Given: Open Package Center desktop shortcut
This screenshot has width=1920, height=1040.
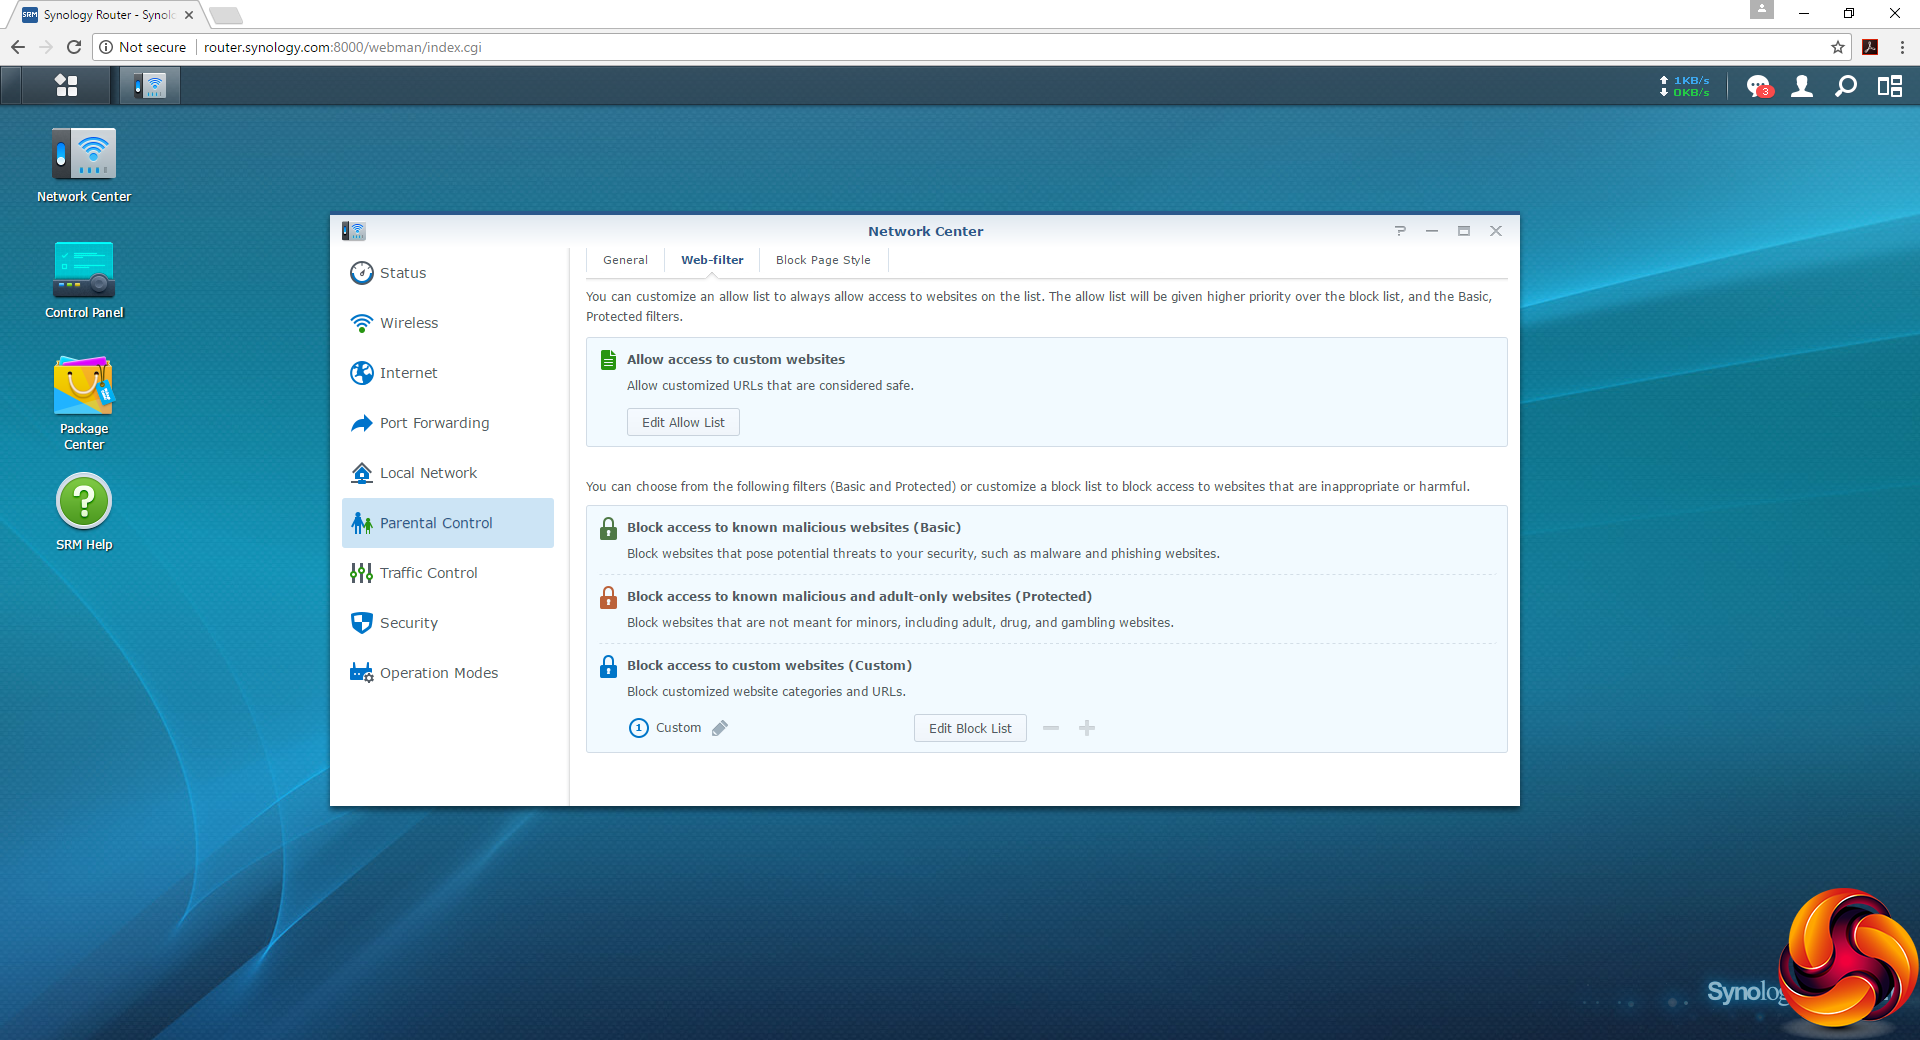Looking at the screenshot, I should 84,404.
